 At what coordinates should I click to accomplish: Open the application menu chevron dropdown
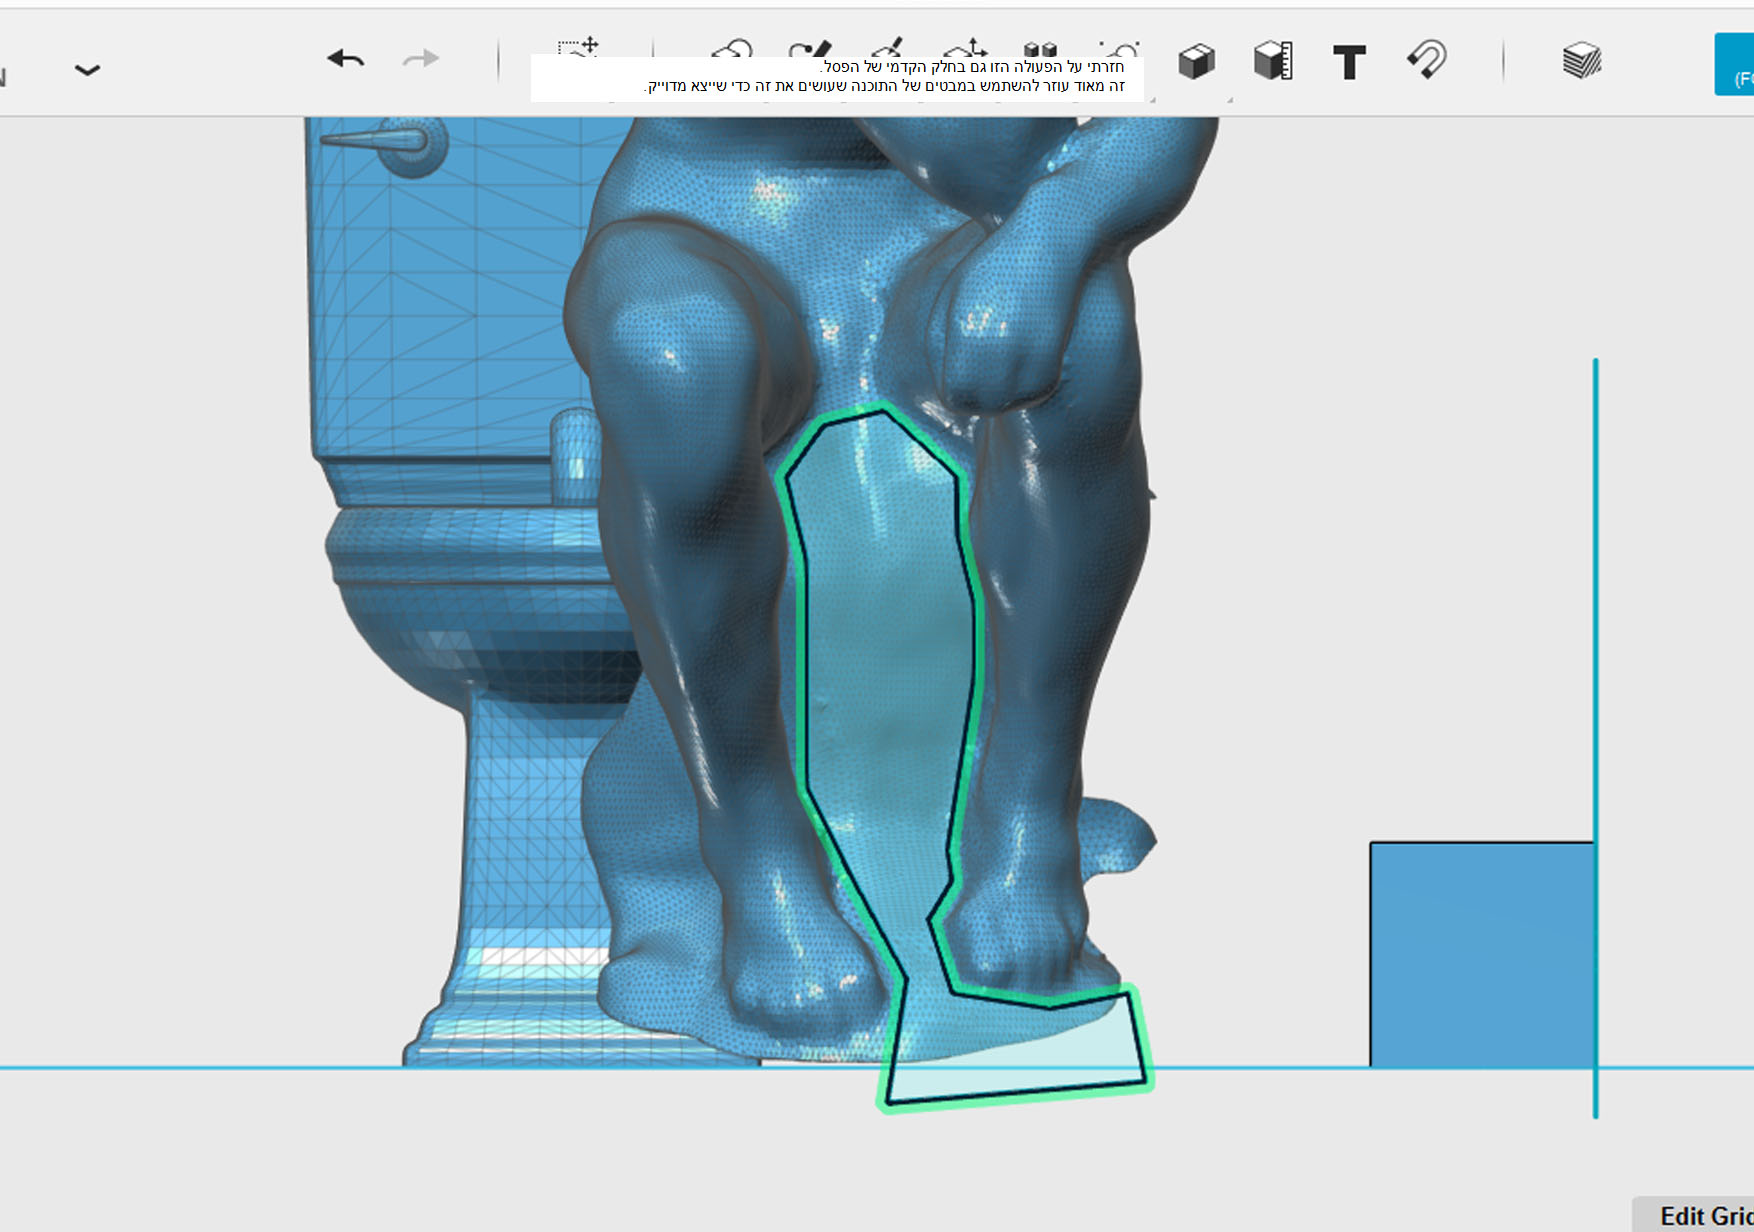tap(87, 70)
